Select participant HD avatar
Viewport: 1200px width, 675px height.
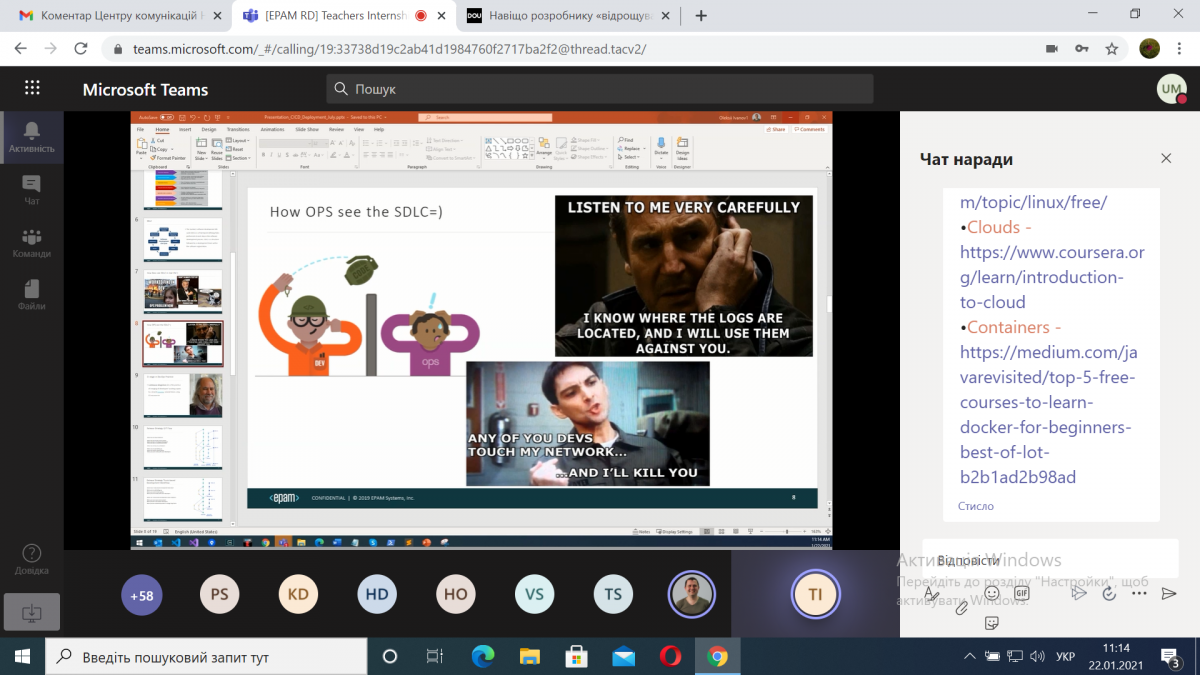pyautogui.click(x=377, y=594)
